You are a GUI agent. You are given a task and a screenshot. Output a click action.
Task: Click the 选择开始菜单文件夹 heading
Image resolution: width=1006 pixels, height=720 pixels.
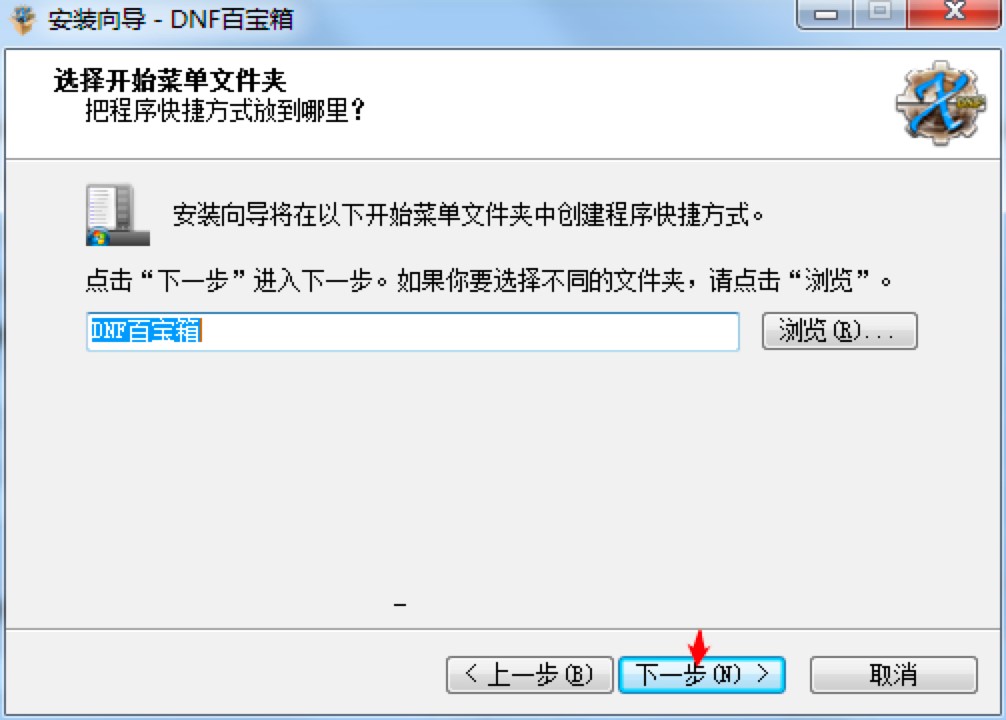(170, 80)
